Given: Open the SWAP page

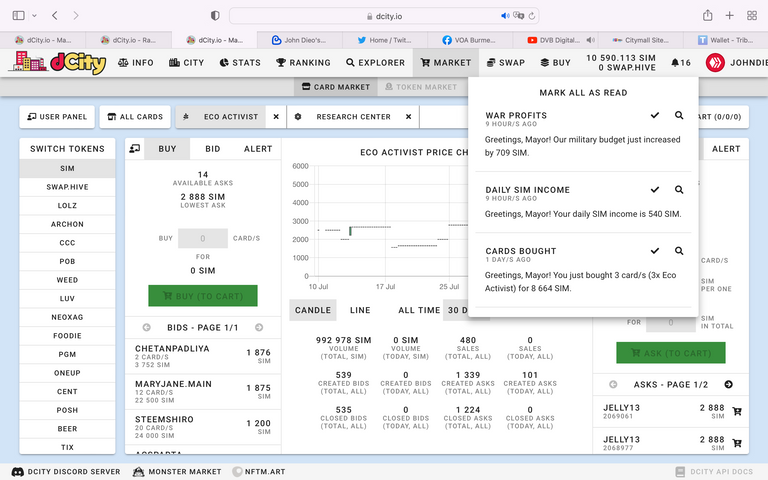Looking at the screenshot, I should (505, 63).
